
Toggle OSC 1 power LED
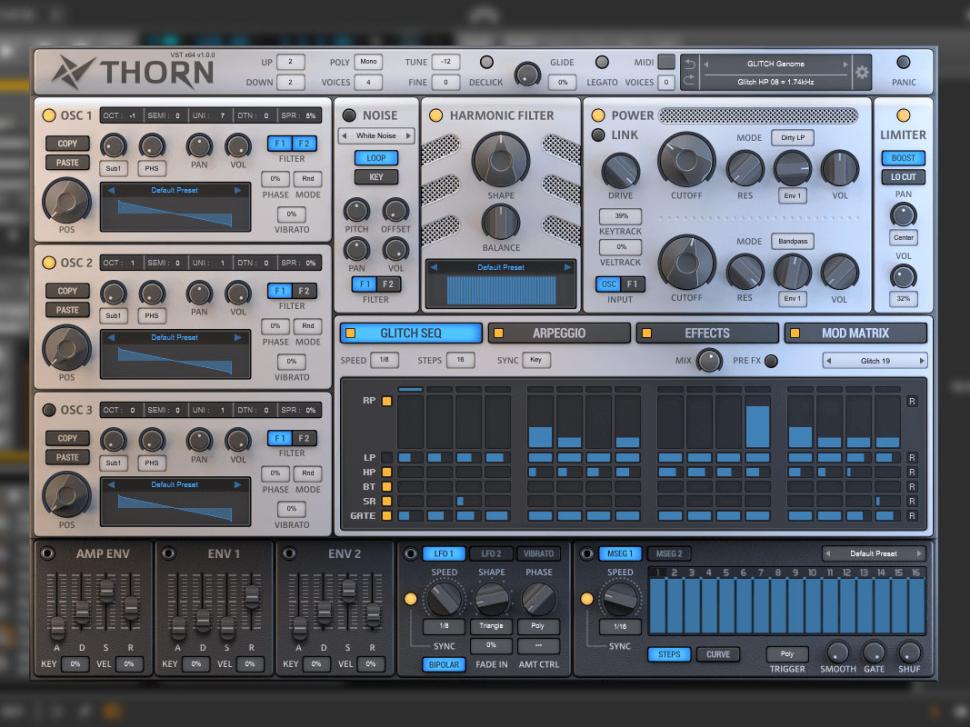click(48, 115)
